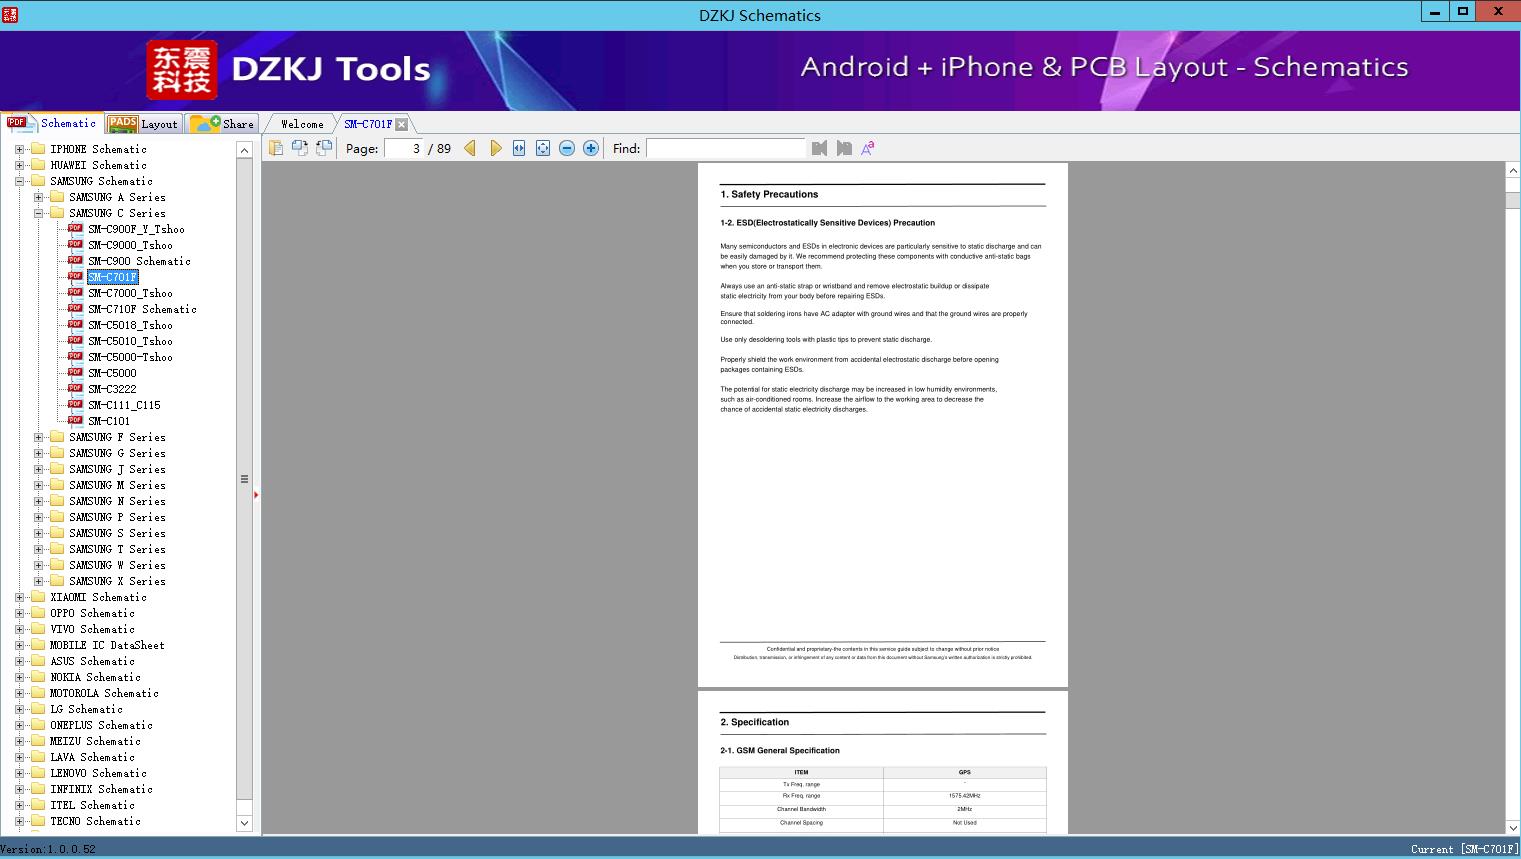Select the SM-C701F document tab
Image resolution: width=1521 pixels, height=859 pixels.
[368, 124]
